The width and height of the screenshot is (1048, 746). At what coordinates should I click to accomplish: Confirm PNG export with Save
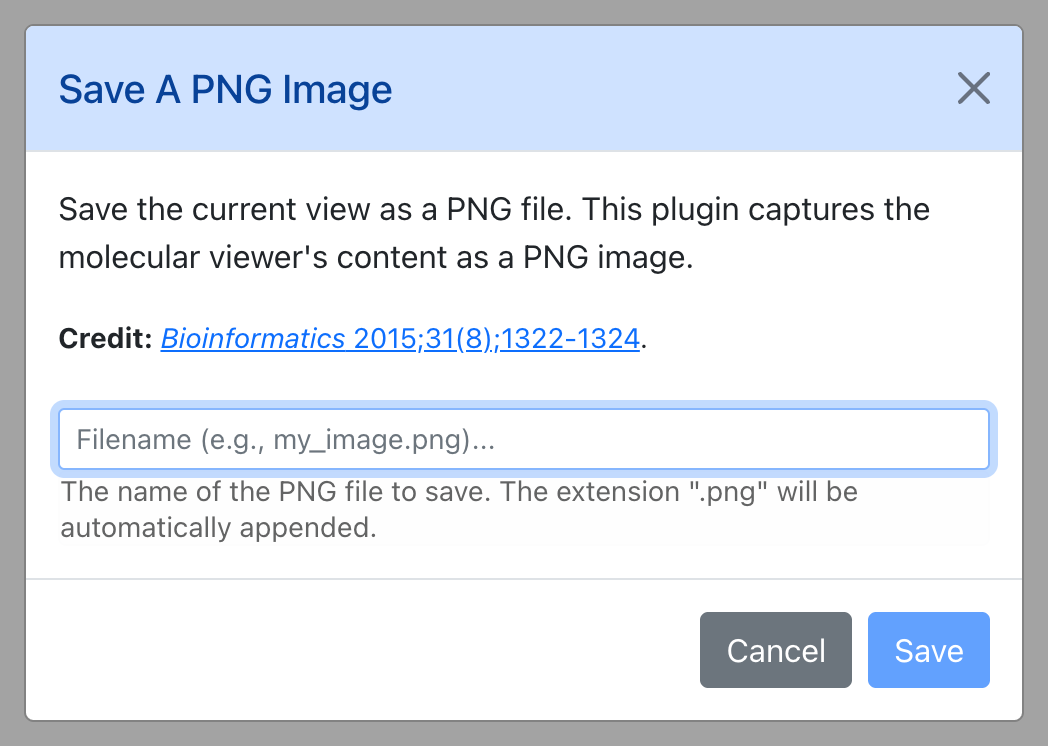click(x=928, y=650)
